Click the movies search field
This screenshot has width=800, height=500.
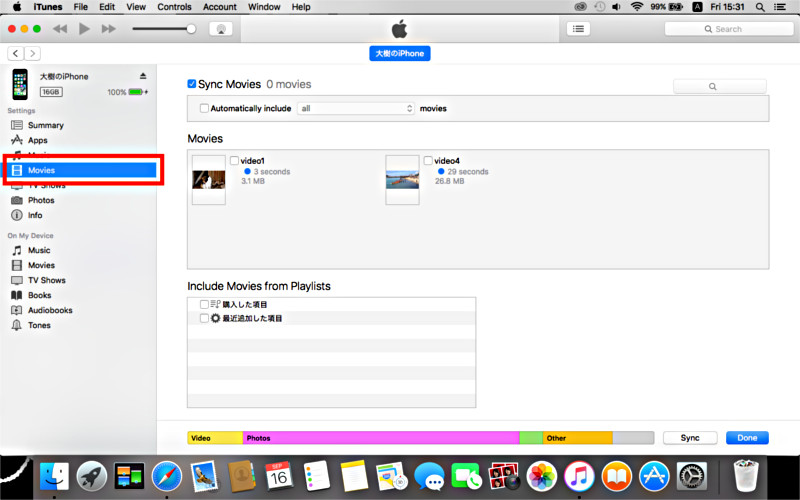[x=719, y=87]
